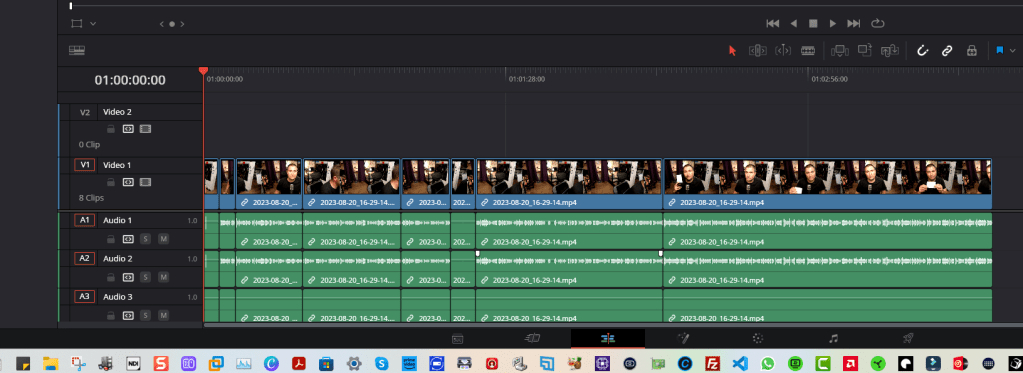
Task: Click the Insert Clip toolbar icon
Action: point(840,50)
